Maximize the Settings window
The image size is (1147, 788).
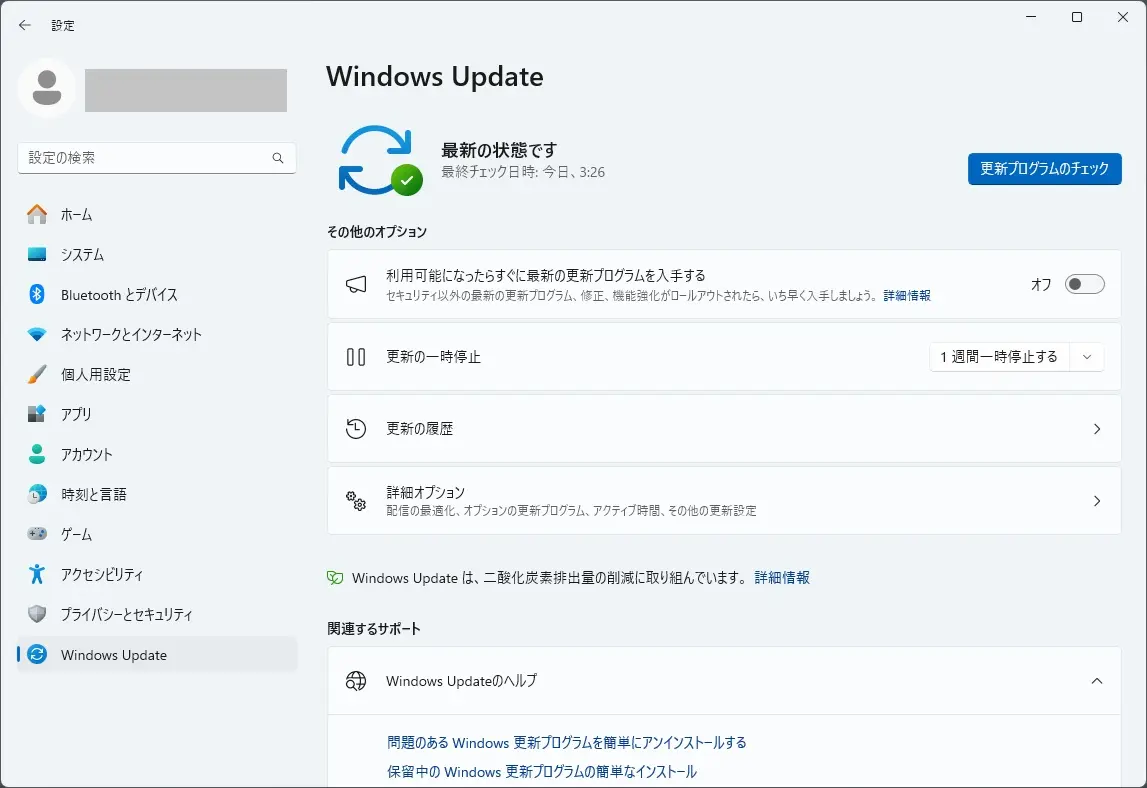click(x=1077, y=17)
